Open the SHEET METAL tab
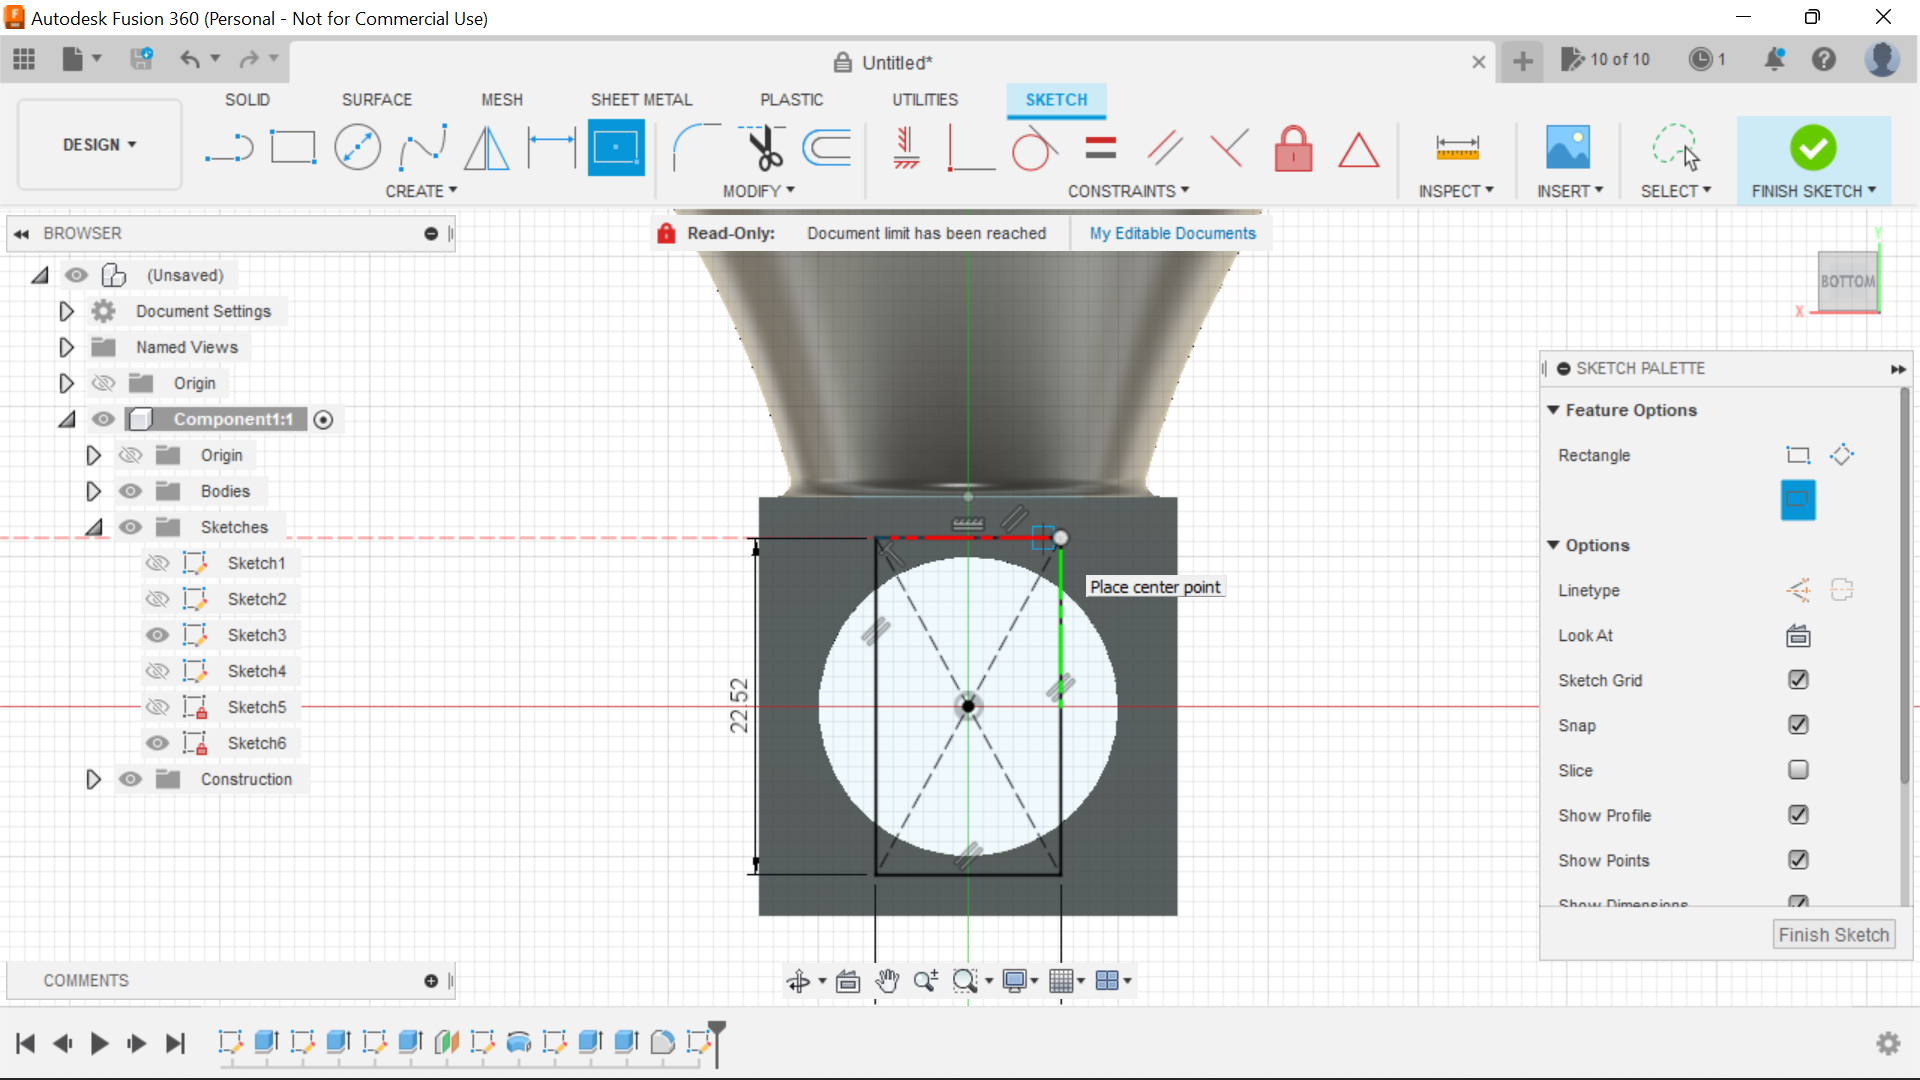 [x=641, y=99]
